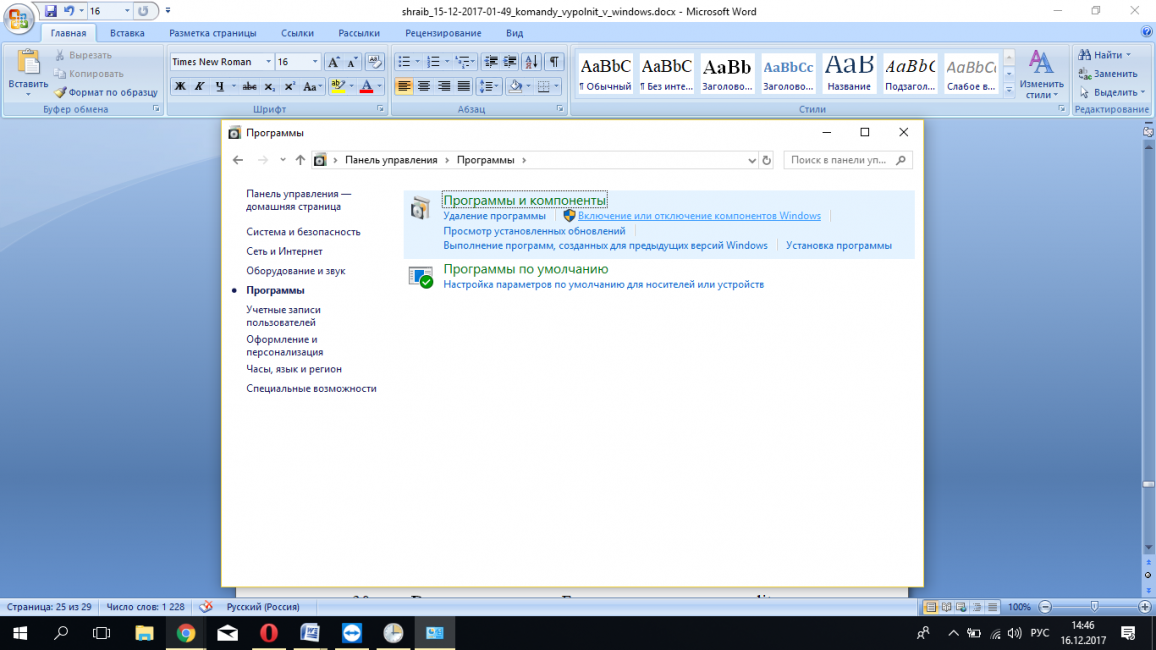The height and width of the screenshot is (650, 1156).
Task: Toggle strikethrough formatting
Action: tap(249, 86)
